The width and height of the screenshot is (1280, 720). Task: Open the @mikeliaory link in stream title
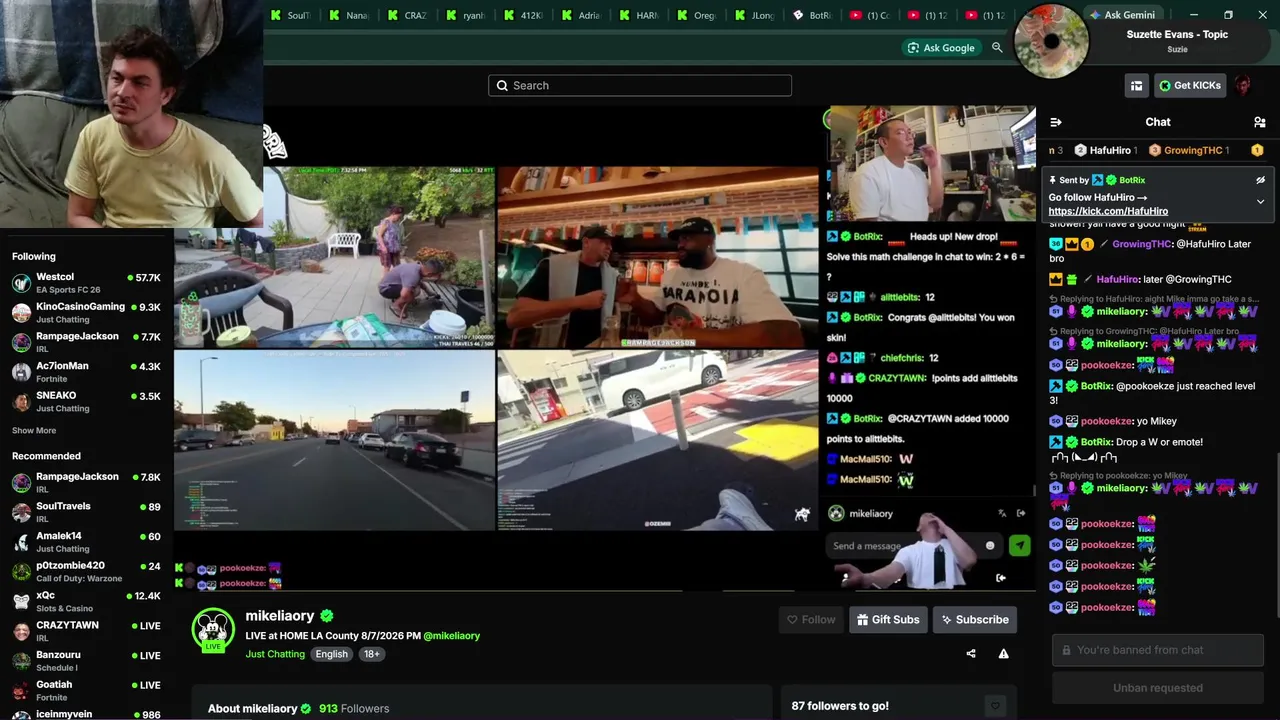[451, 636]
